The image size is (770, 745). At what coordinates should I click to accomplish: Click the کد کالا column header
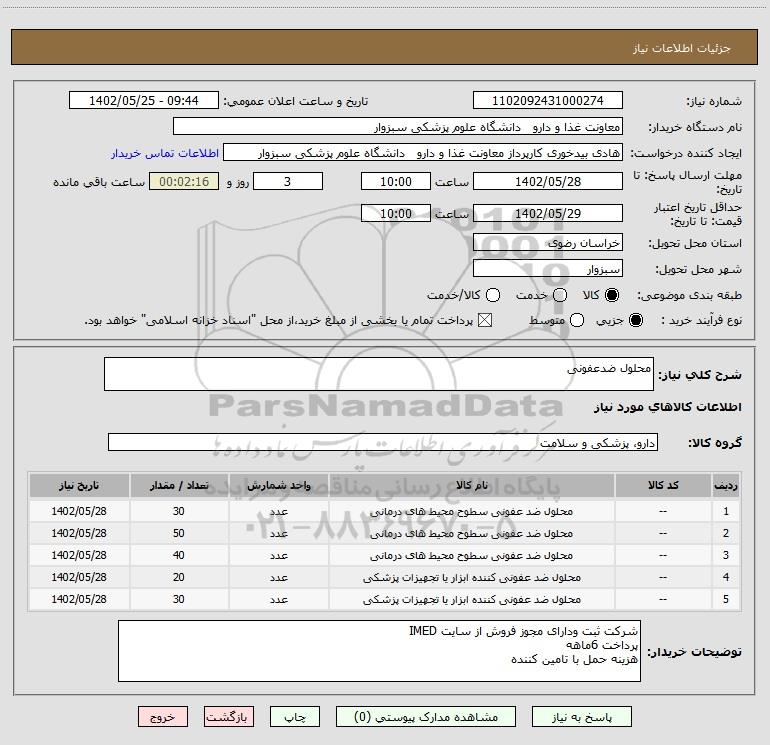[x=663, y=486]
